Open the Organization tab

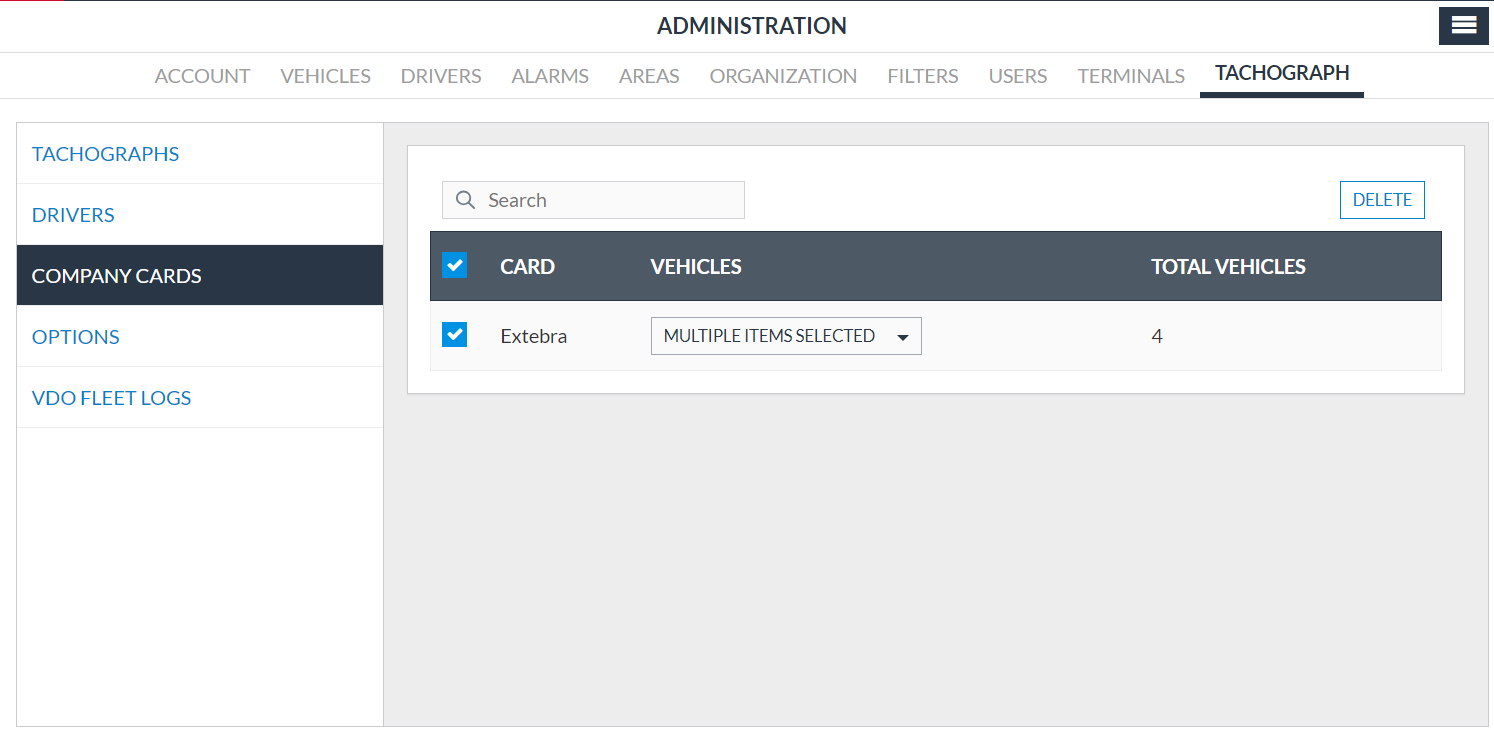coord(783,76)
